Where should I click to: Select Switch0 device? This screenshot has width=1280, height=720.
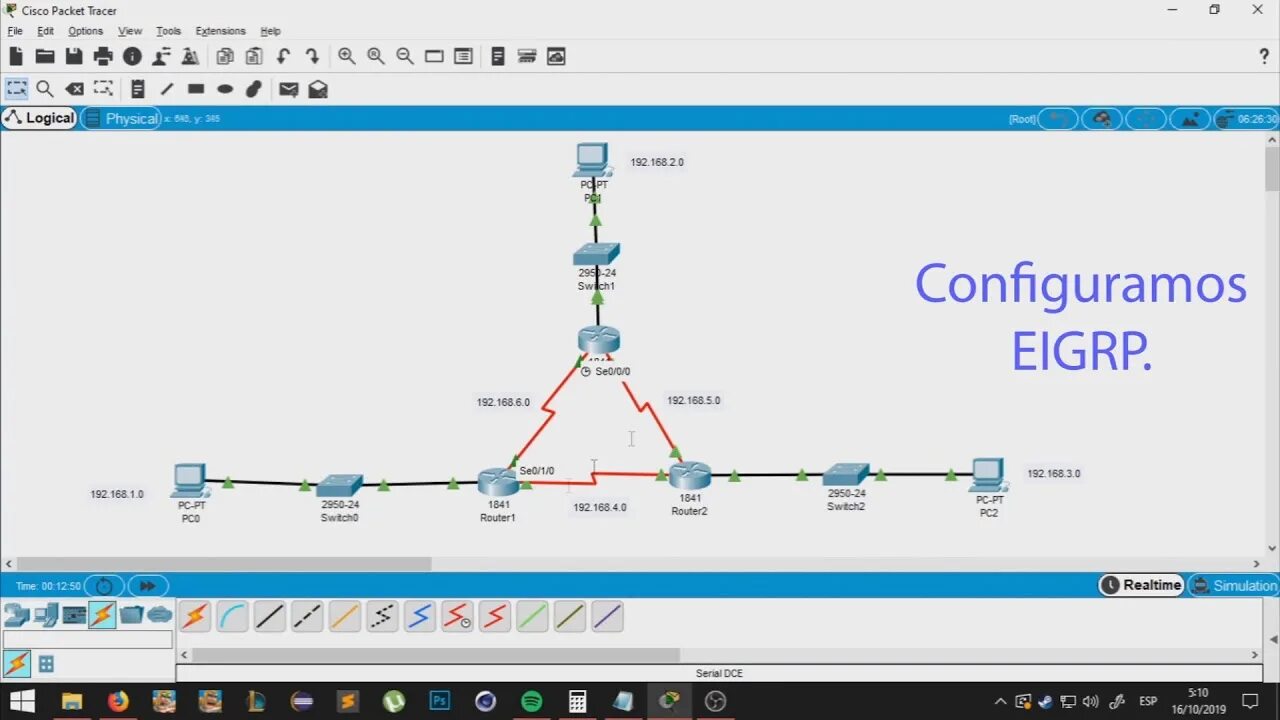point(340,485)
